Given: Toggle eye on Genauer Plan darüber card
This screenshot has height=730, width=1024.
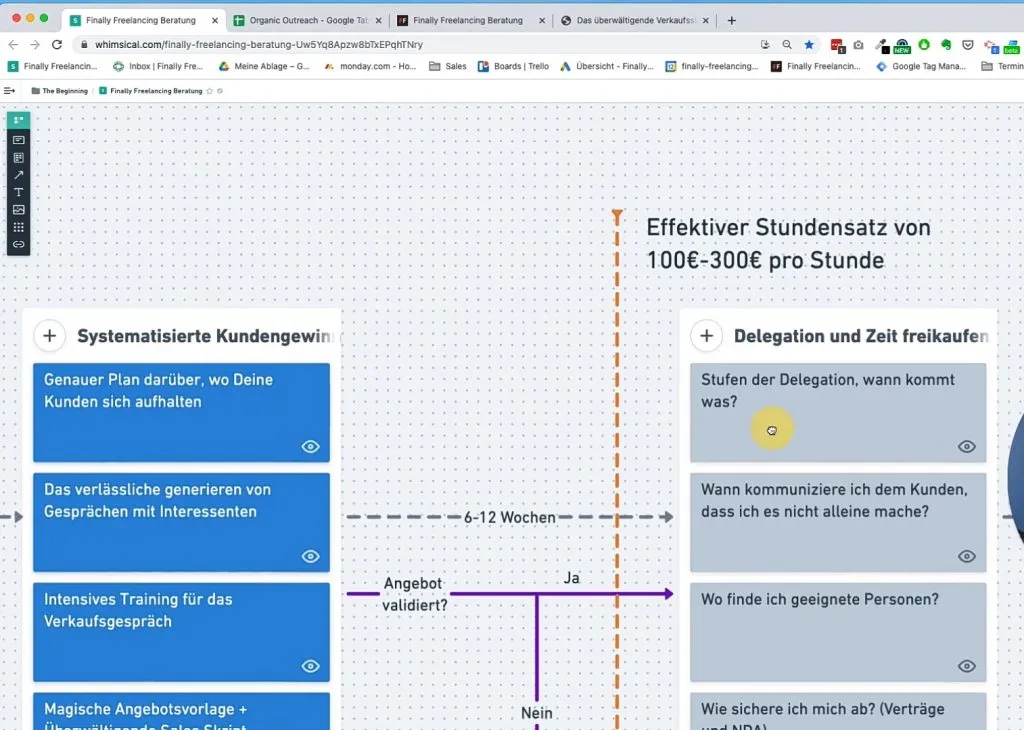Looking at the screenshot, I should (x=310, y=447).
